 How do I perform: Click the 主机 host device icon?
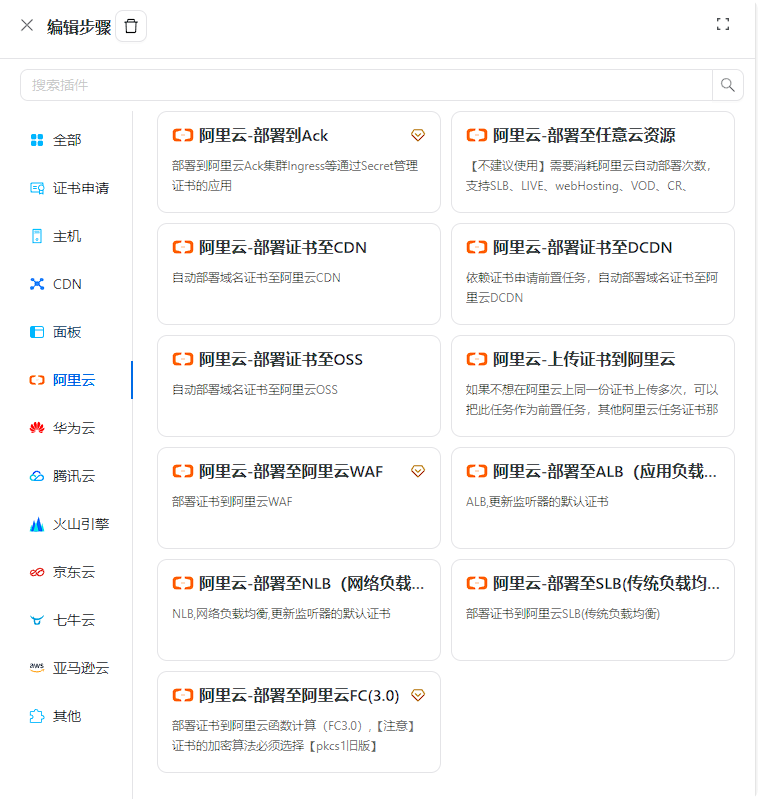tap(37, 236)
